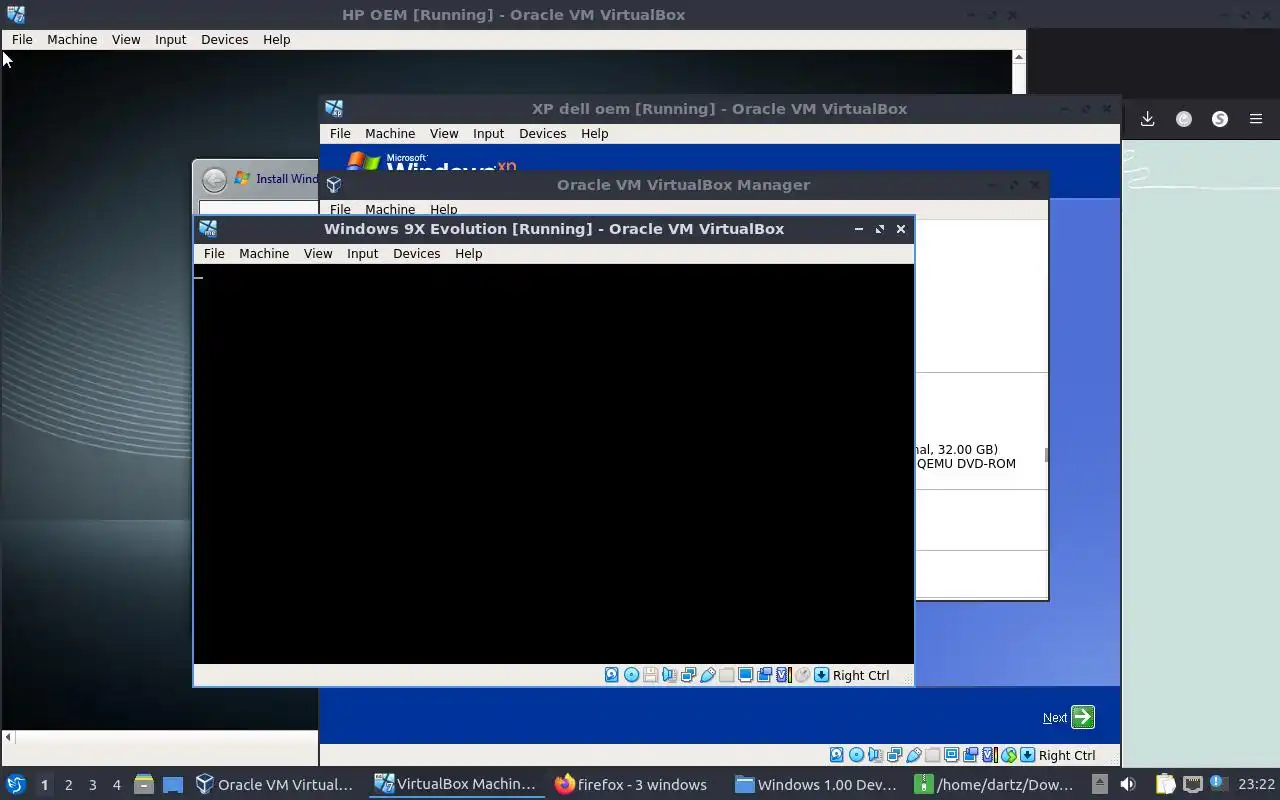
Task: Open Help menu in Windows 9X Evolution window
Action: 468,253
